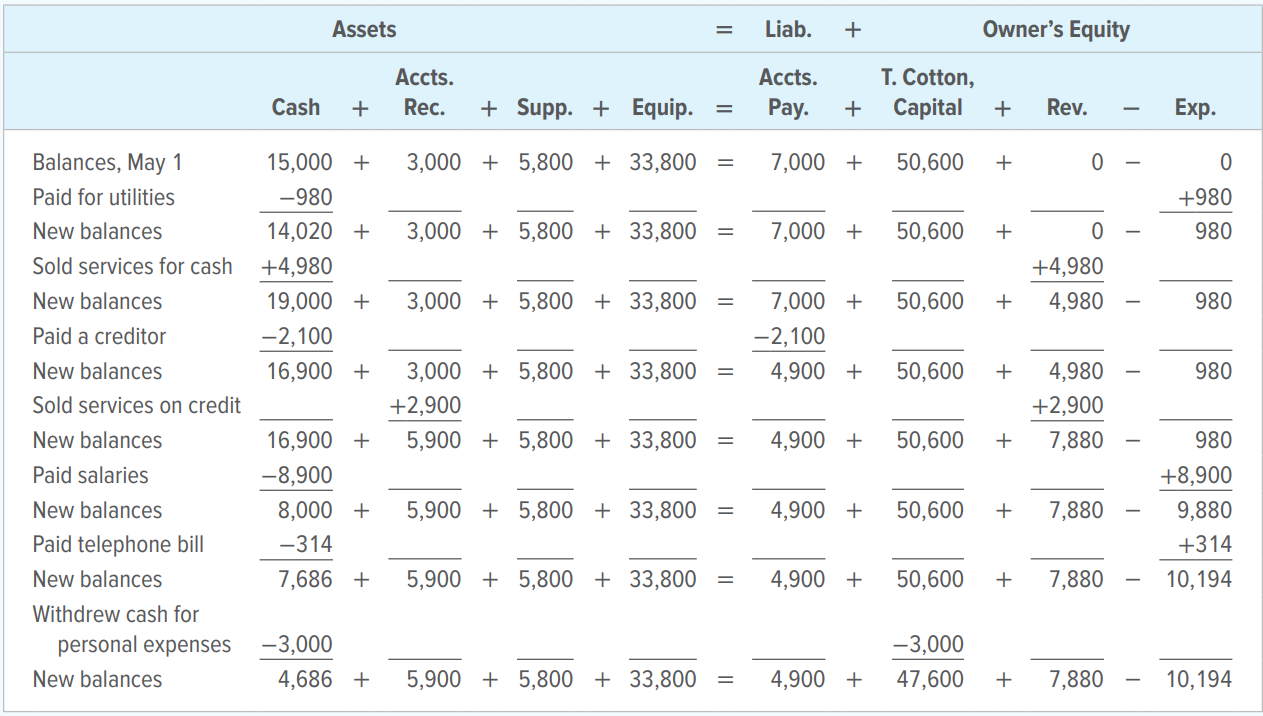Click the 47,600 ending capital balance
Viewport: 1263px width, 716px height.
pyautogui.click(x=930, y=680)
